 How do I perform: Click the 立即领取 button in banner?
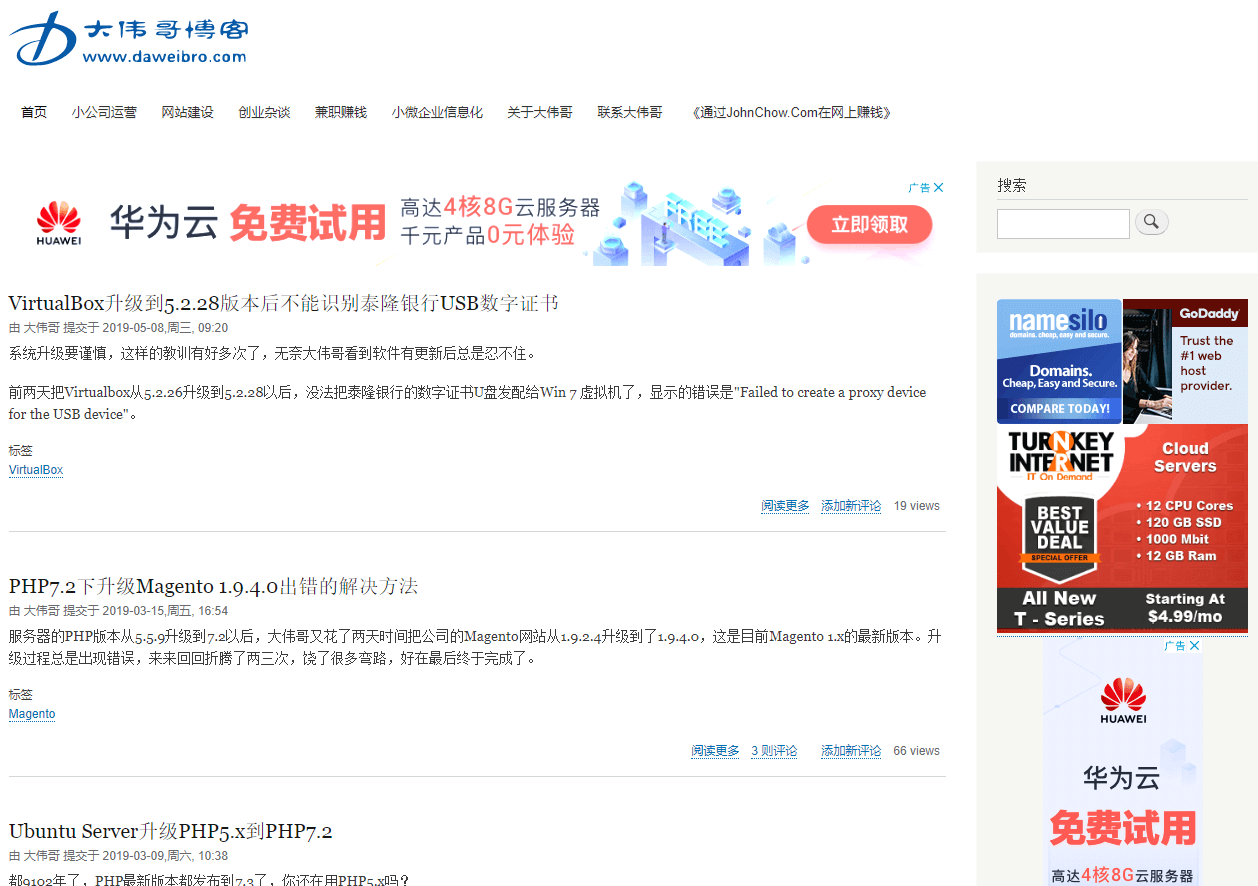click(x=869, y=225)
